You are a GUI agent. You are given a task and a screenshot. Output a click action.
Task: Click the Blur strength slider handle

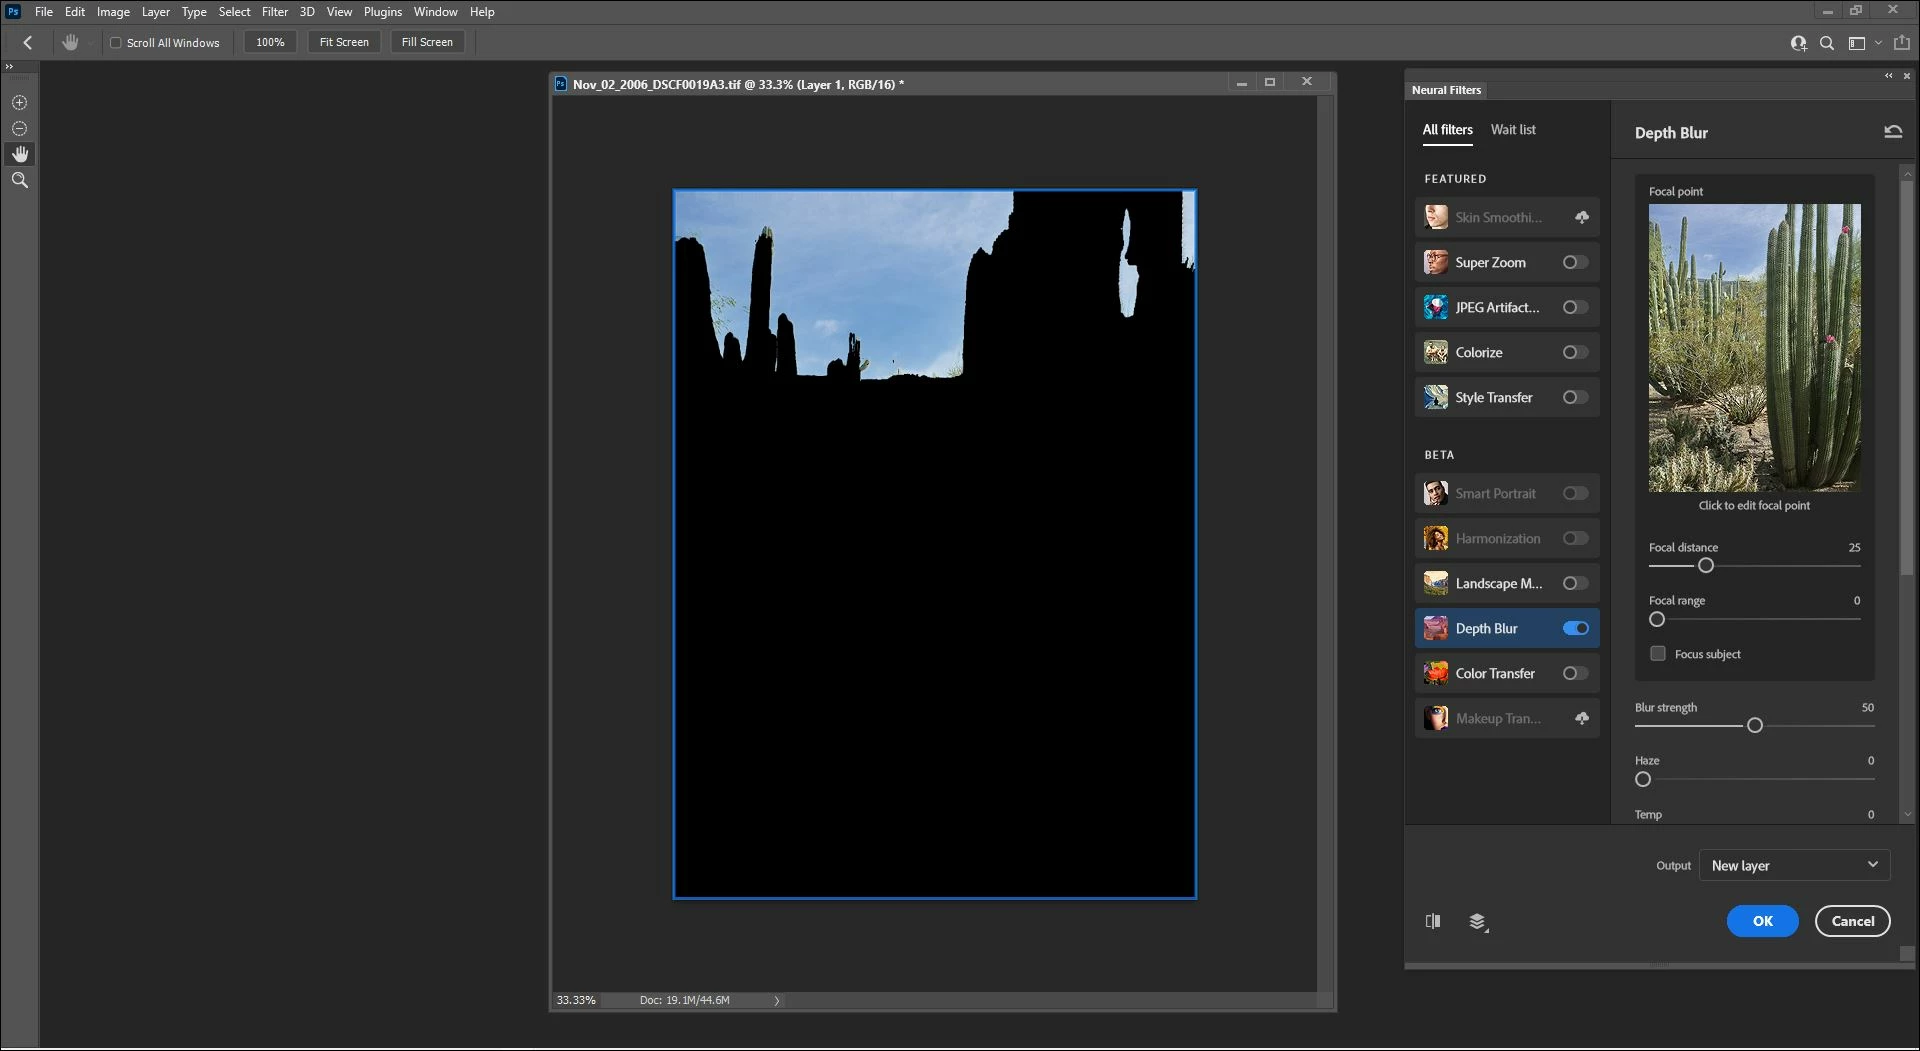1755,726
